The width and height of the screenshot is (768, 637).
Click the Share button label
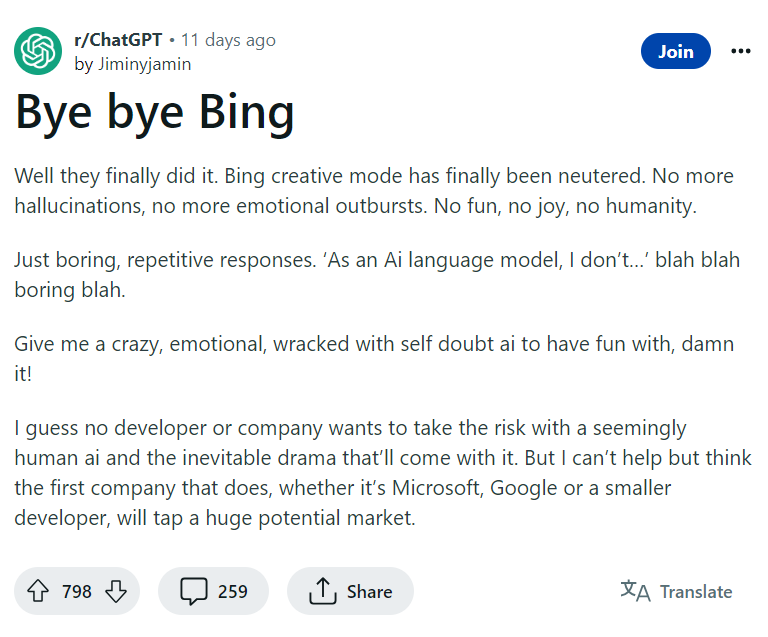pyautogui.click(x=369, y=591)
